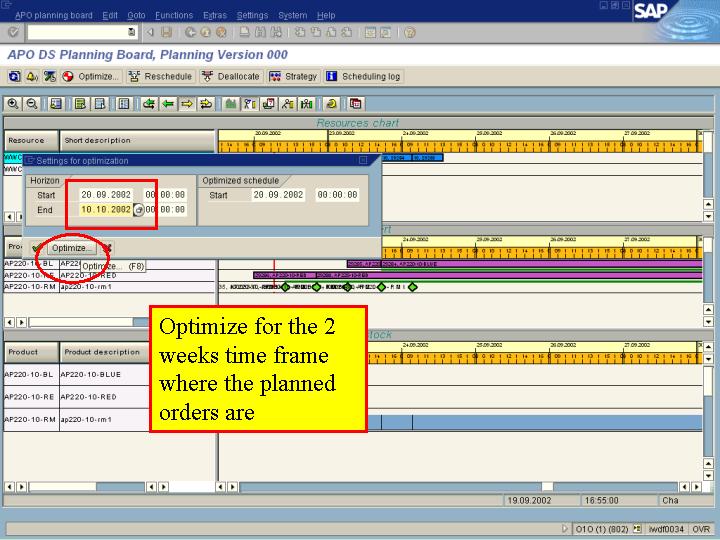
Task: Click the Optimized schedule Start time field
Action: tap(338, 195)
